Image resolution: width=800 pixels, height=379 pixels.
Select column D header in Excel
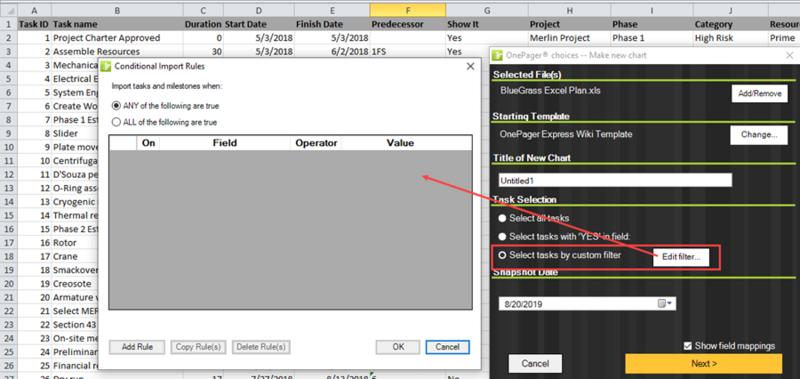[x=259, y=10]
